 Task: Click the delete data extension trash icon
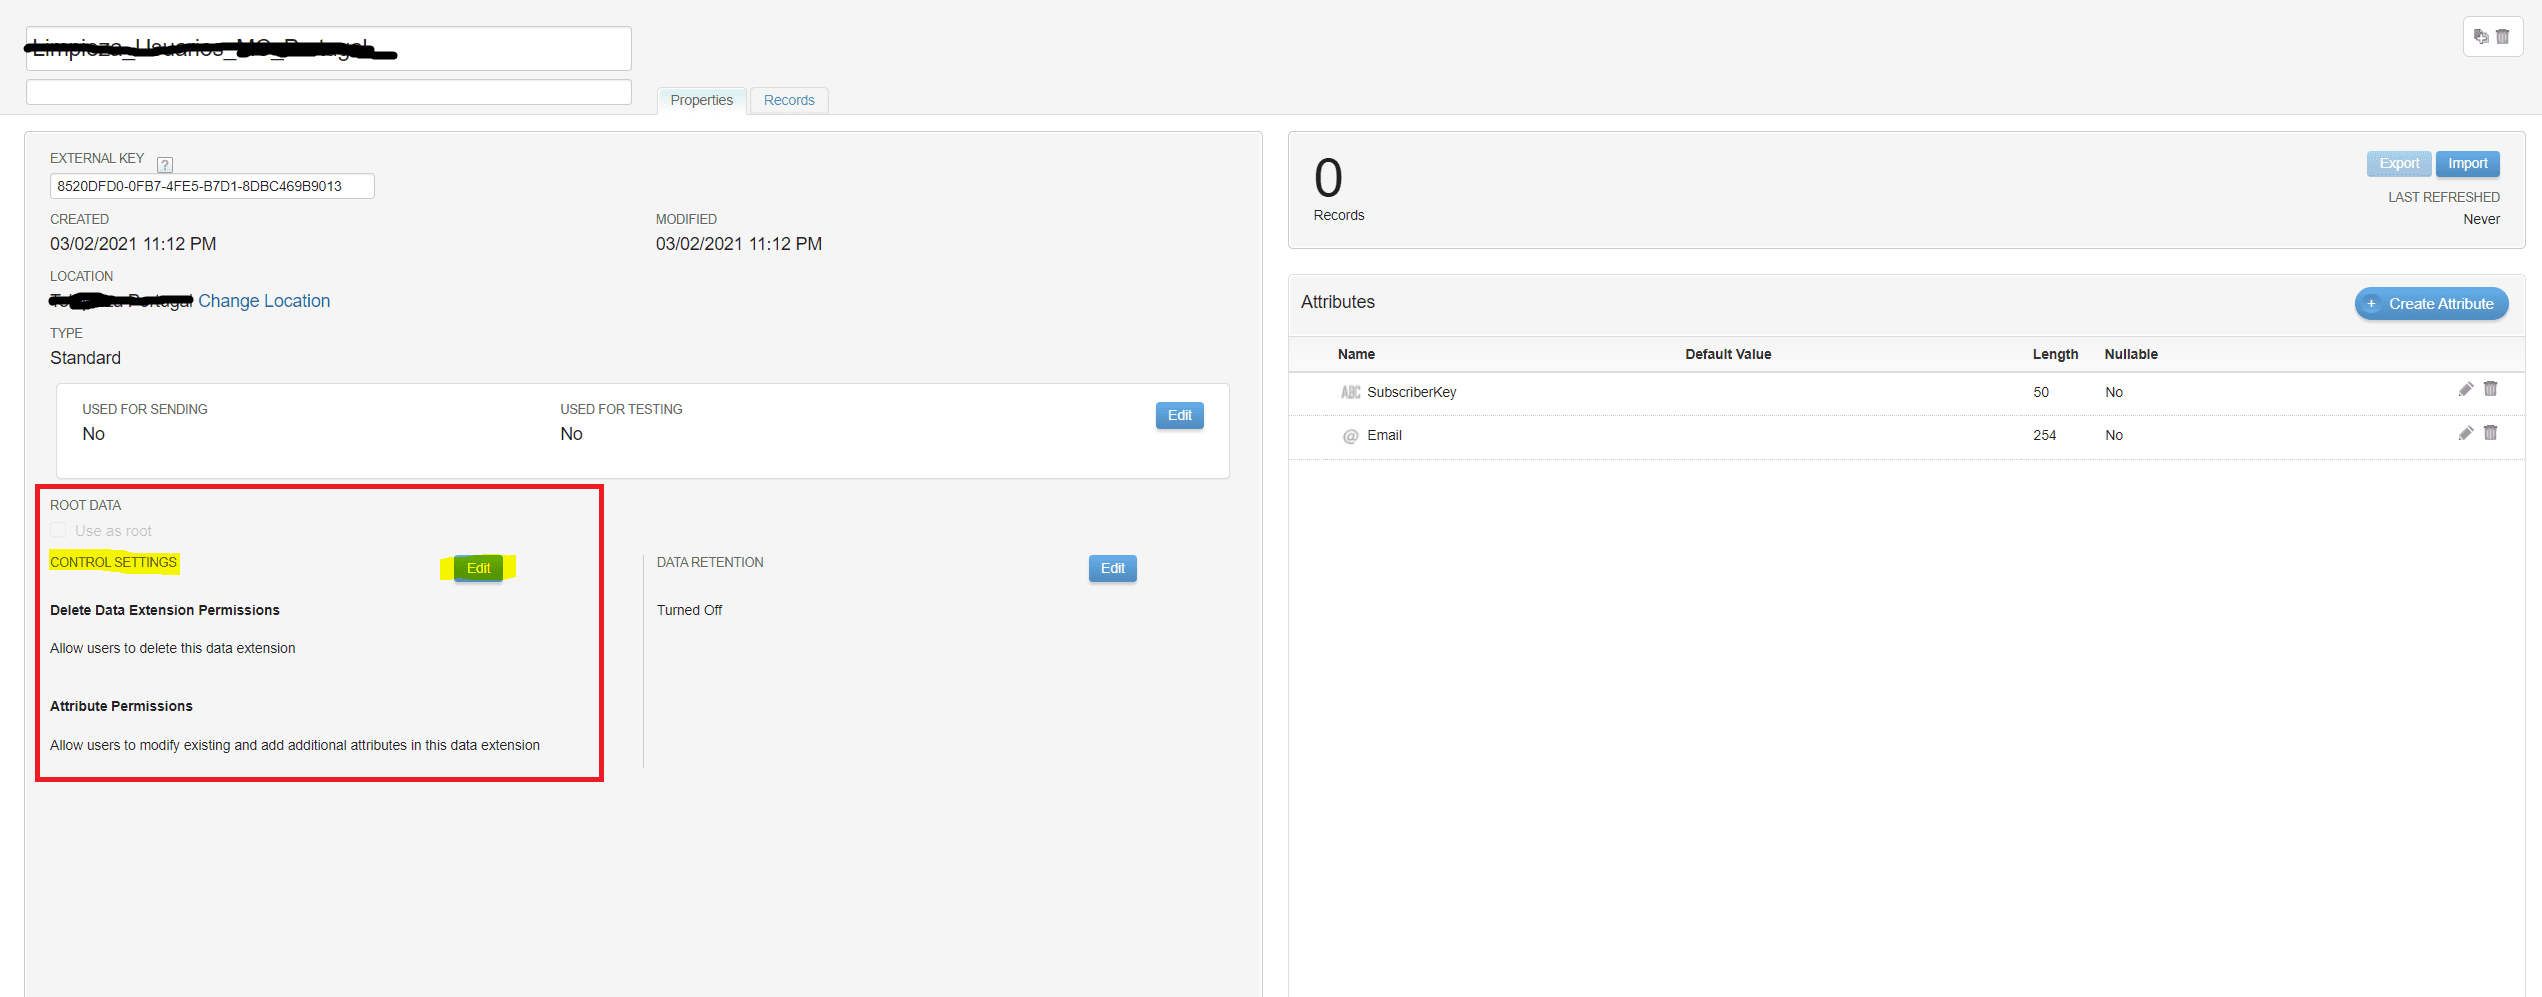point(2503,37)
